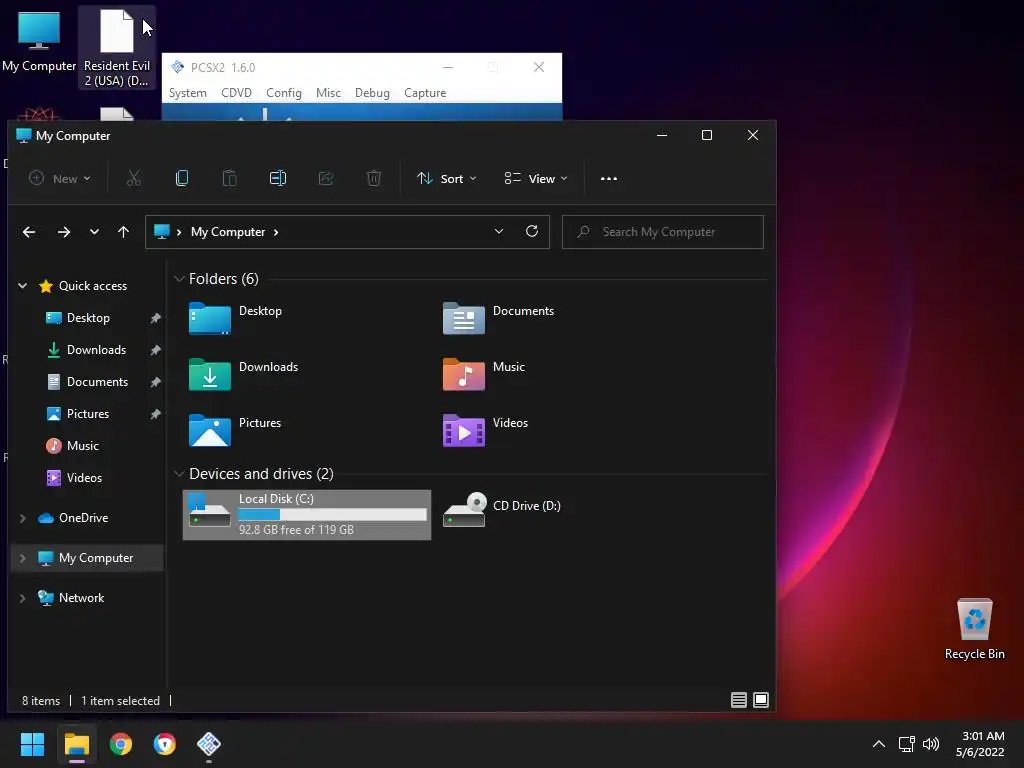This screenshot has width=1024, height=768.
Task: Click the Local Disk (C:) usage bar
Action: (332, 515)
